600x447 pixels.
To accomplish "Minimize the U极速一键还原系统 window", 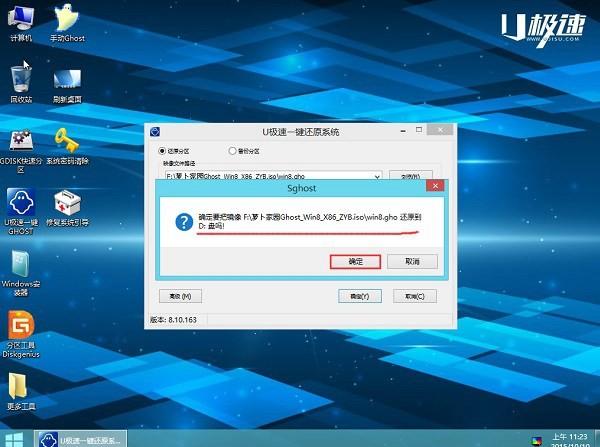I will (403, 131).
